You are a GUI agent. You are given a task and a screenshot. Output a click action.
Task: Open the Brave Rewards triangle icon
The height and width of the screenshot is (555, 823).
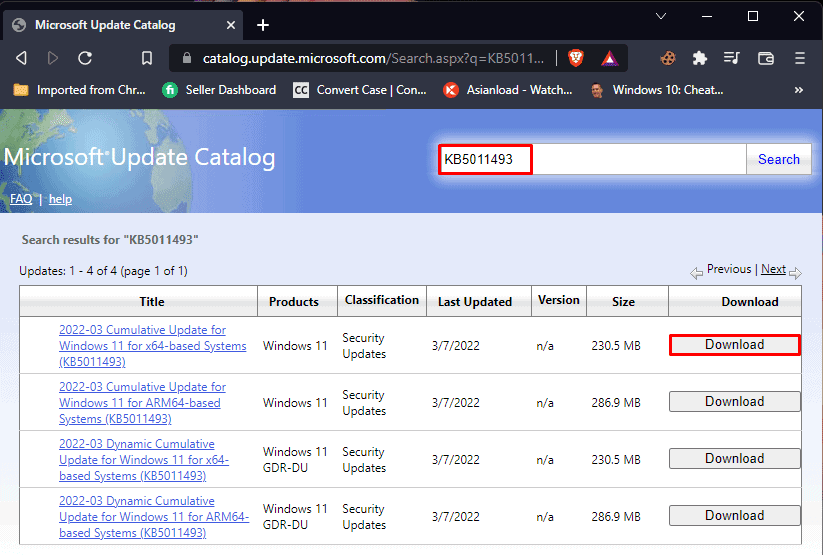(609, 58)
